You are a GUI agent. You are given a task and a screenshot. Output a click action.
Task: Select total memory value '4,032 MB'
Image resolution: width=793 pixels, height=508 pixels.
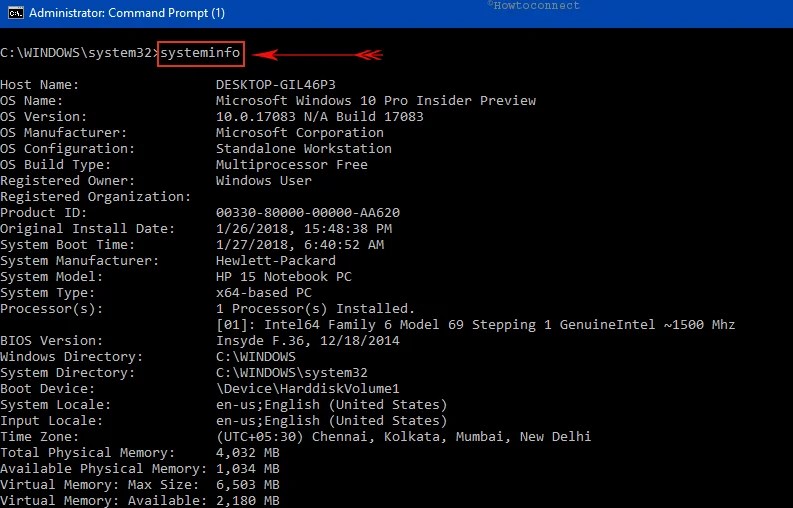point(248,453)
